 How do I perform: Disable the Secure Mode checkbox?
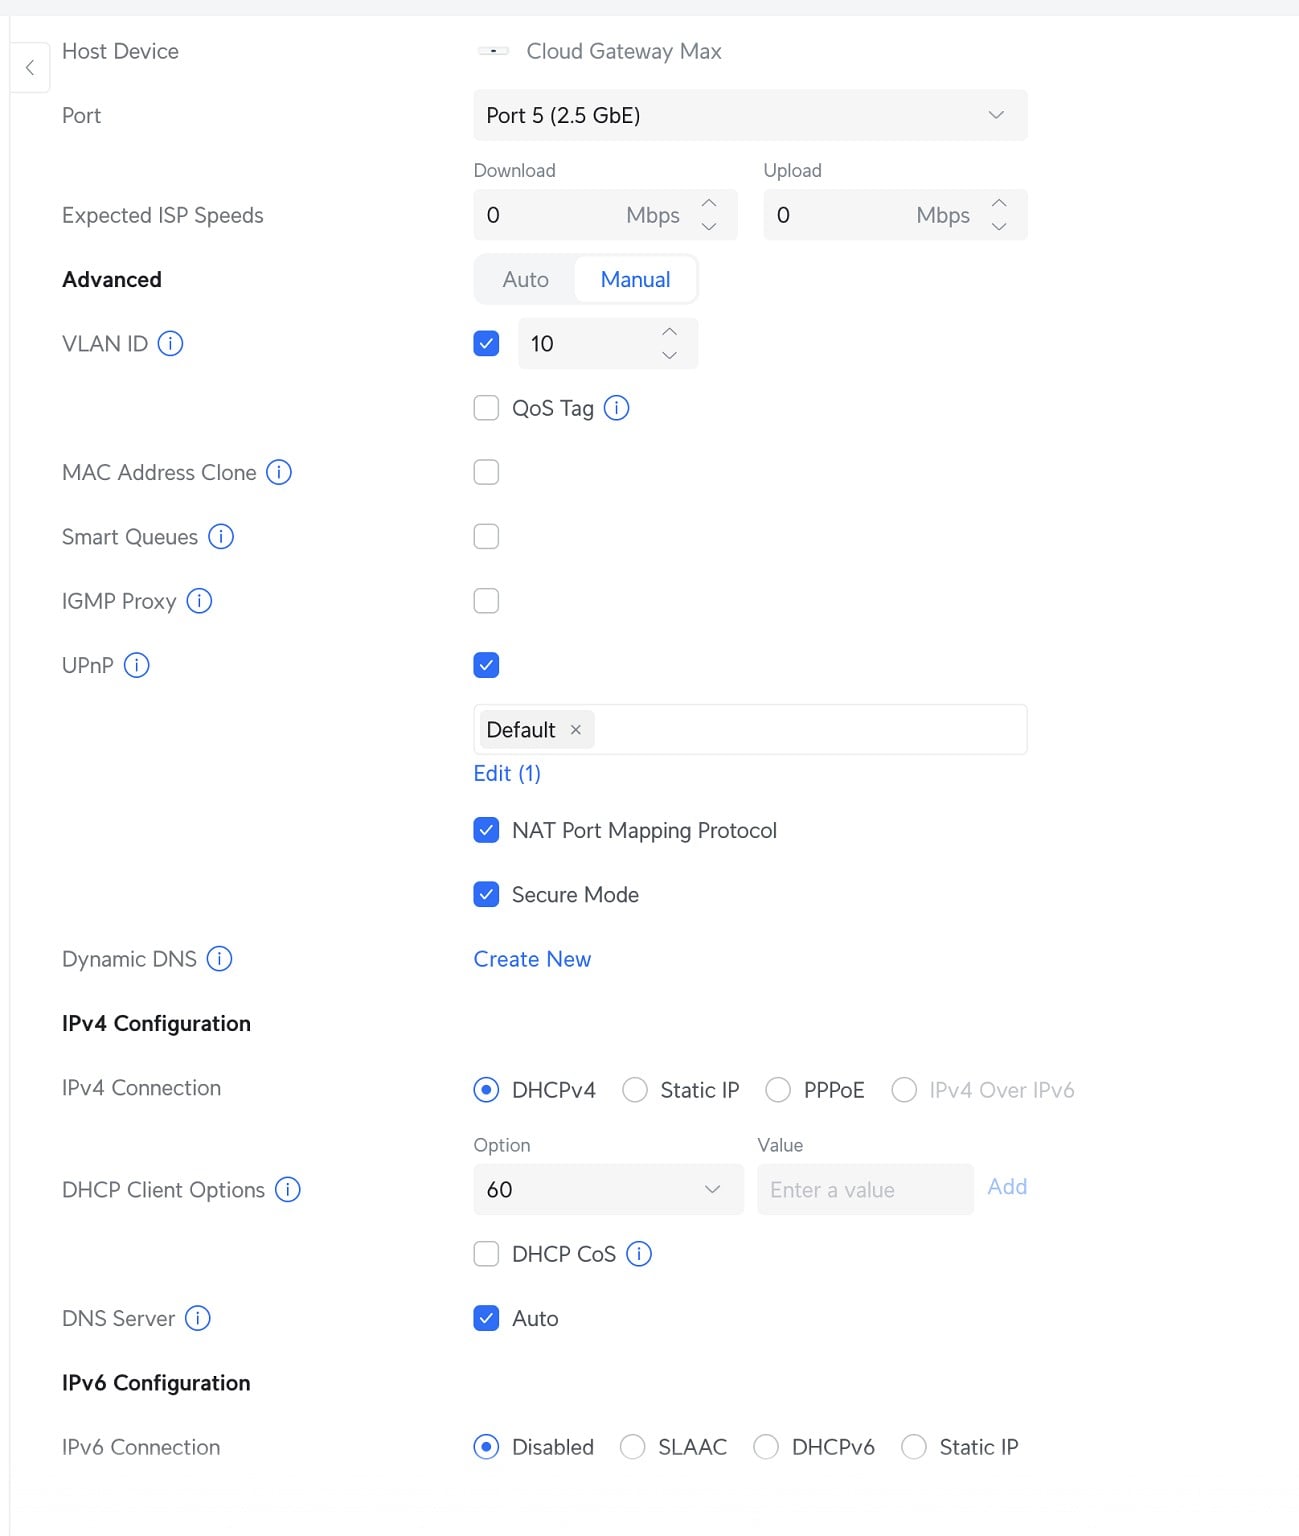pyautogui.click(x=486, y=895)
